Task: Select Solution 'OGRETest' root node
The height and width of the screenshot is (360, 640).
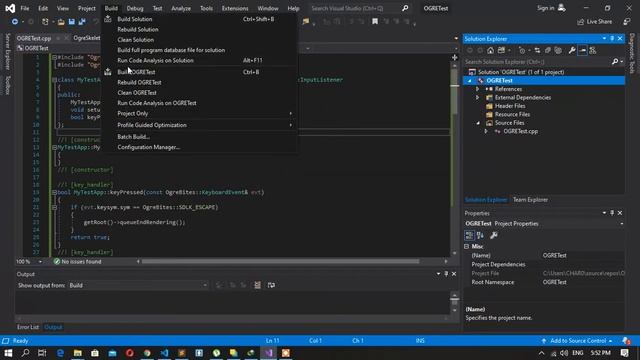Action: pos(521,72)
